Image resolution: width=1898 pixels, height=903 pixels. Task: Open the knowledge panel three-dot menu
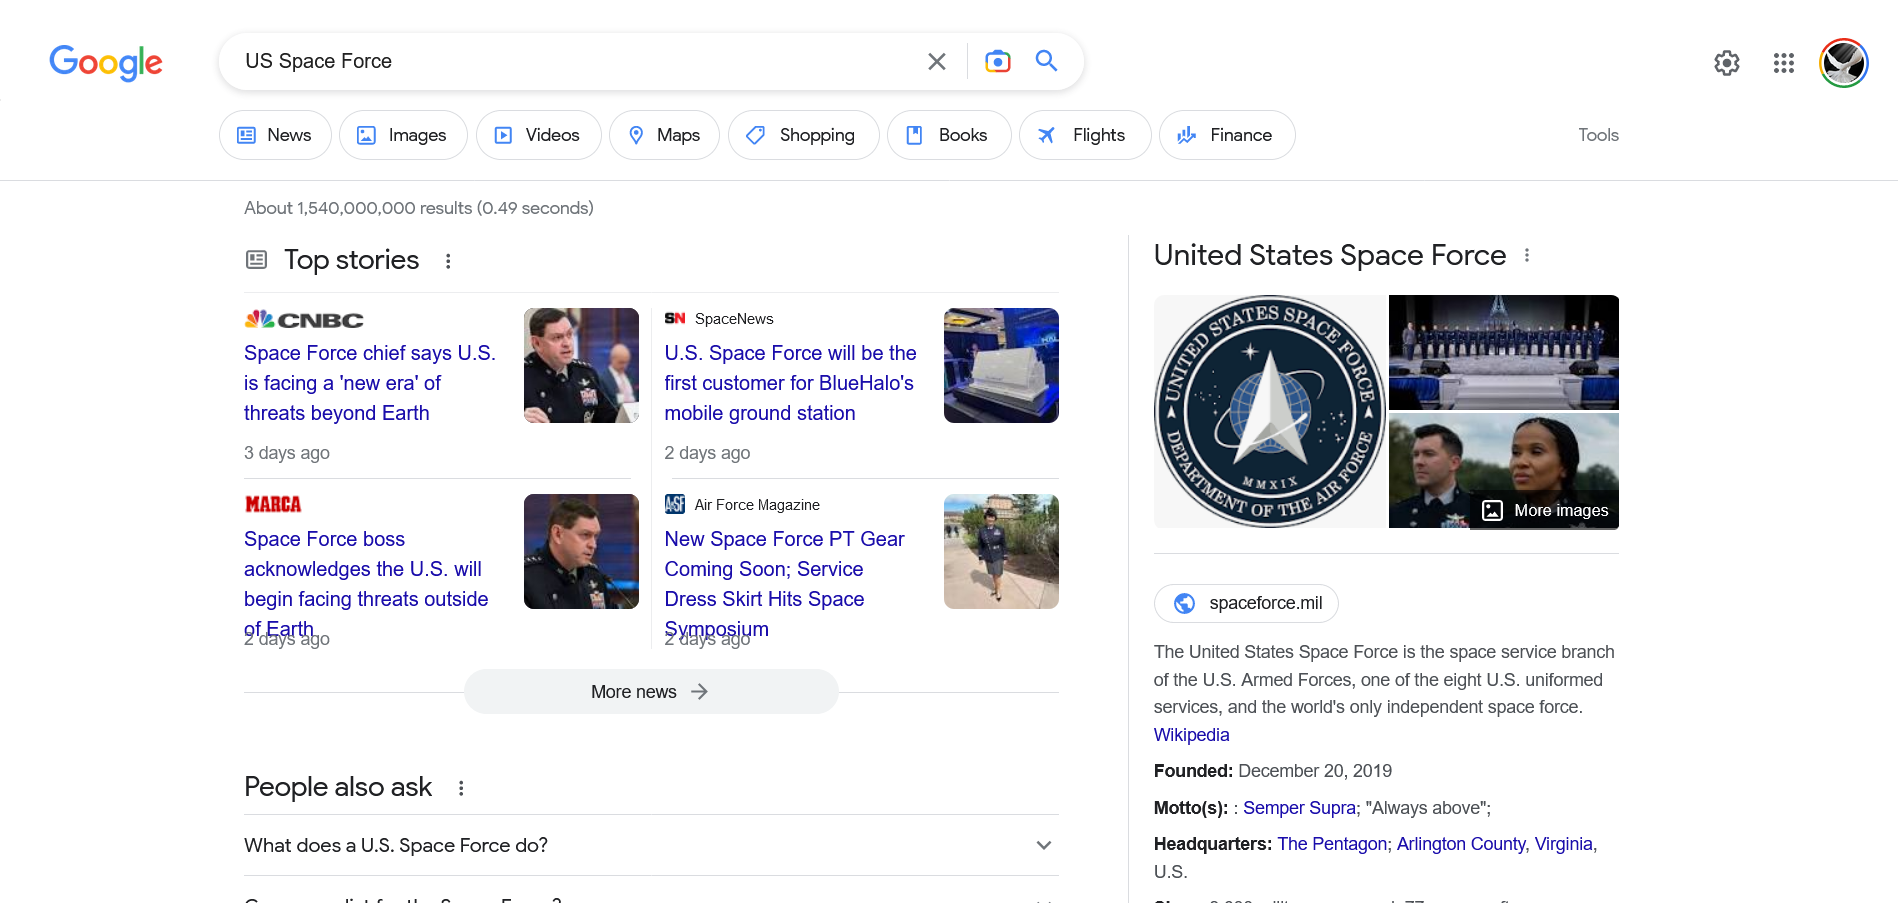click(1527, 255)
